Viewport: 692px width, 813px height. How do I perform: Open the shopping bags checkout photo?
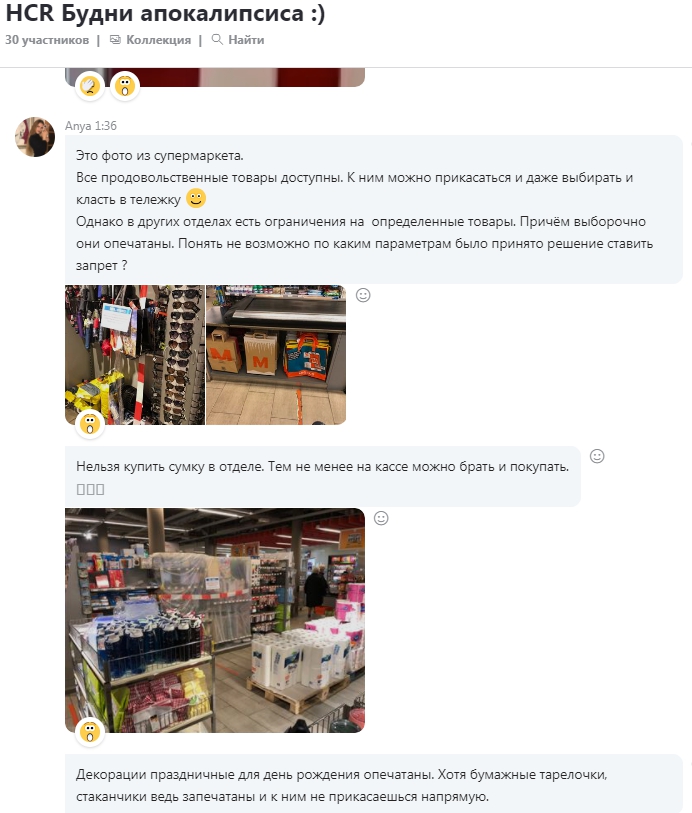[276, 355]
